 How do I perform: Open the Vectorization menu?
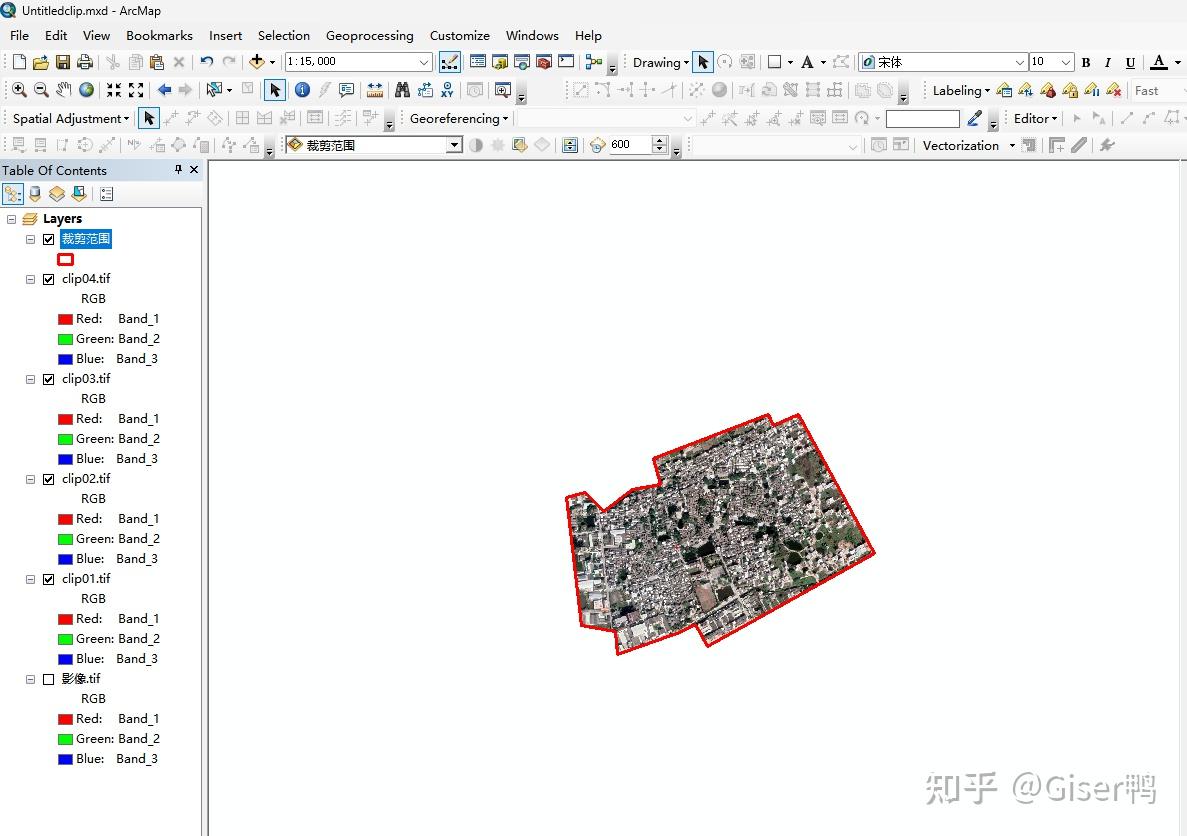tap(963, 145)
